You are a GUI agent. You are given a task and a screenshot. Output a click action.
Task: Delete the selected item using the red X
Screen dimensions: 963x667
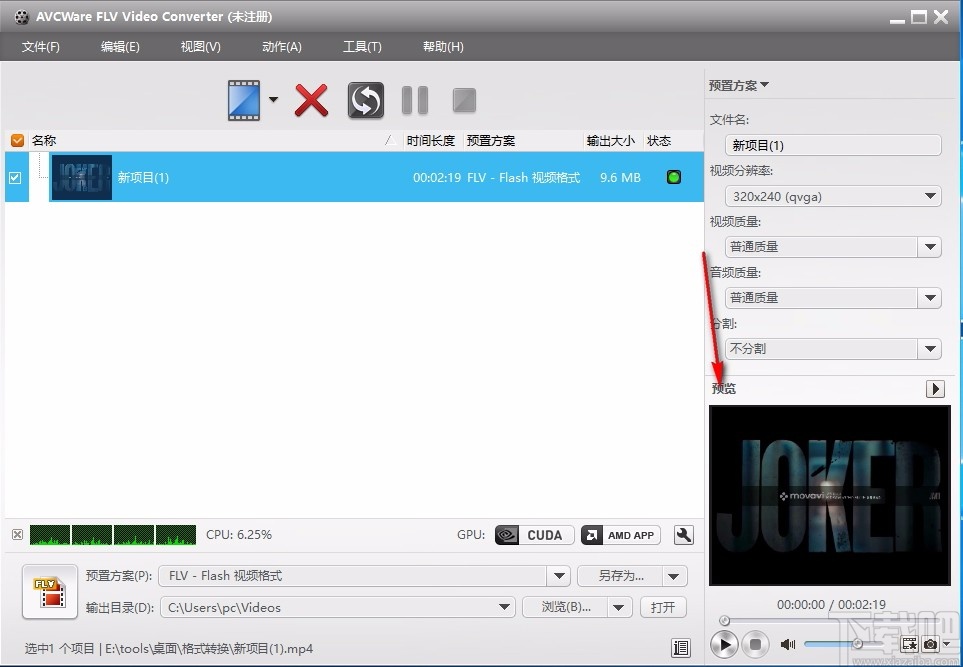pos(310,100)
